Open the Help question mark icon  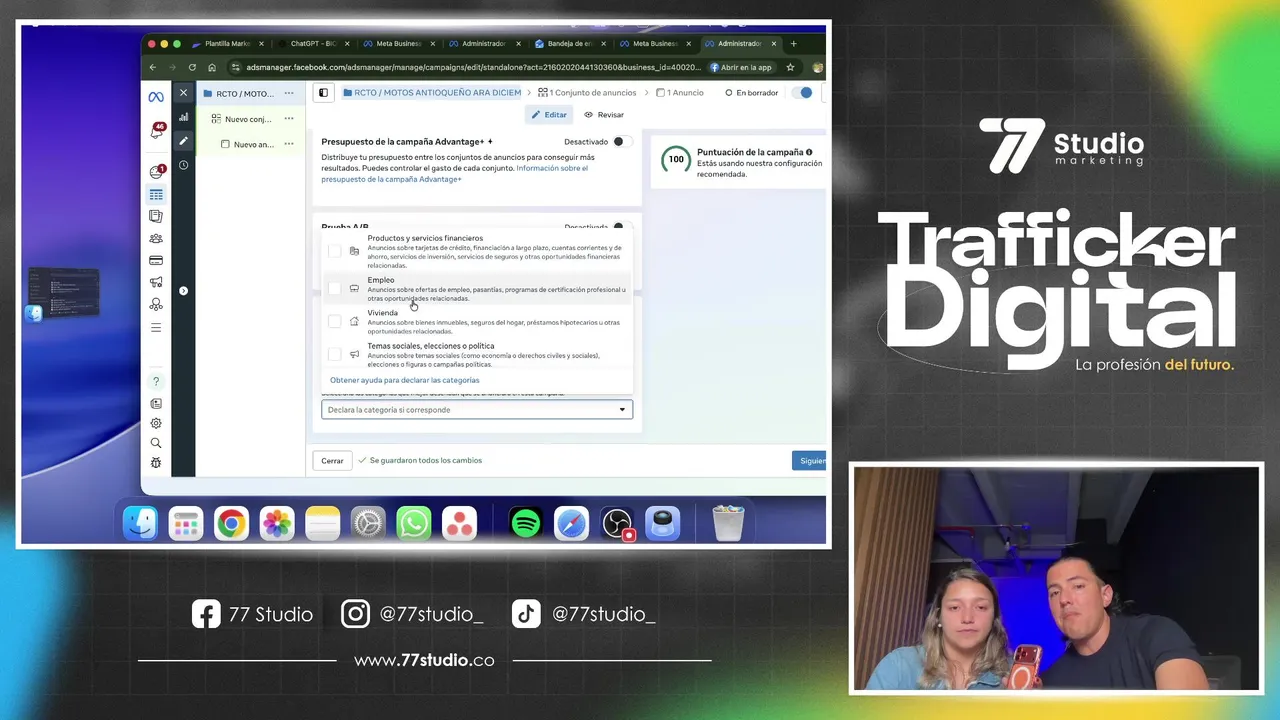156,381
